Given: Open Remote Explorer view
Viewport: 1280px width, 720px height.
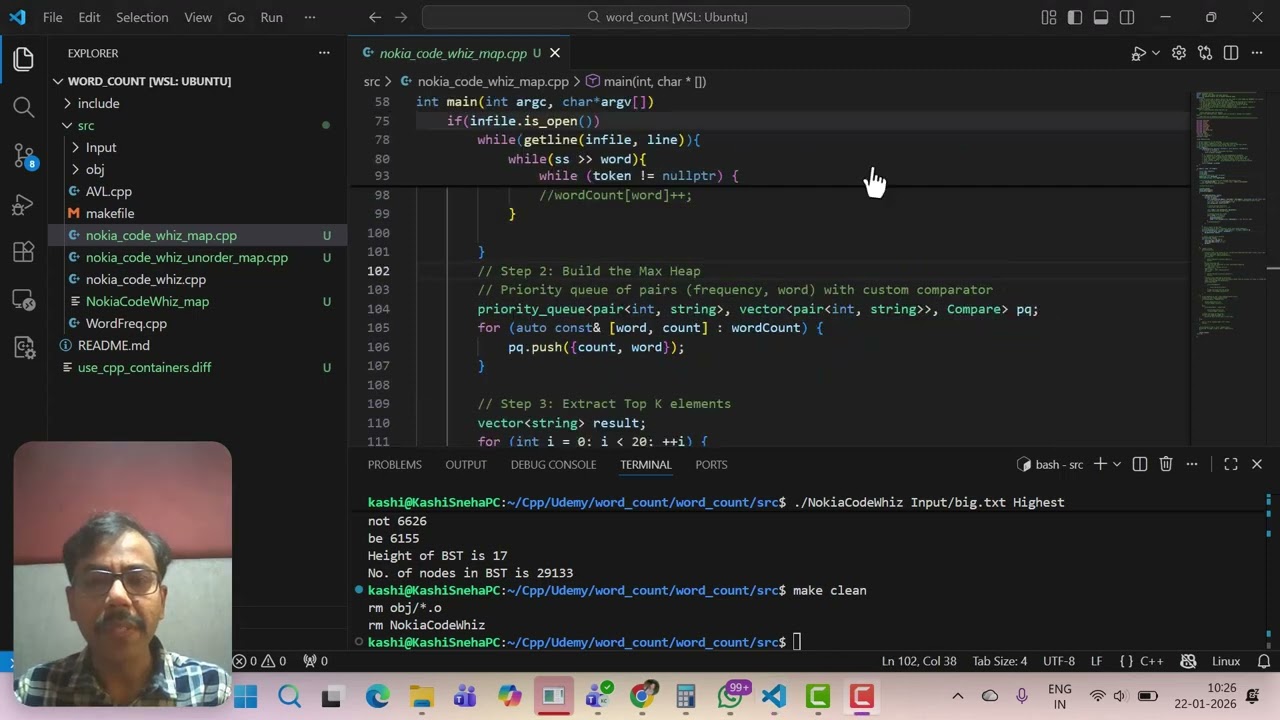Looking at the screenshot, I should [24, 300].
